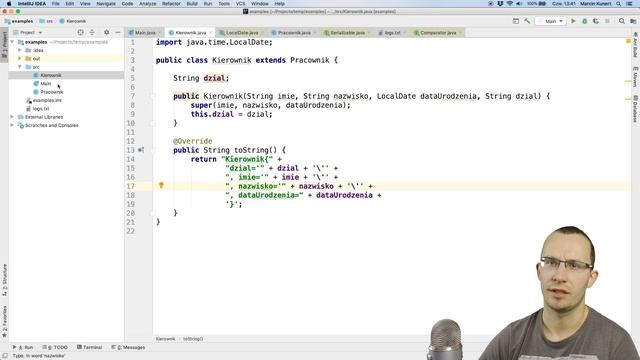Select Main class in project tree
This screenshot has width=640, height=360.
tap(46, 84)
